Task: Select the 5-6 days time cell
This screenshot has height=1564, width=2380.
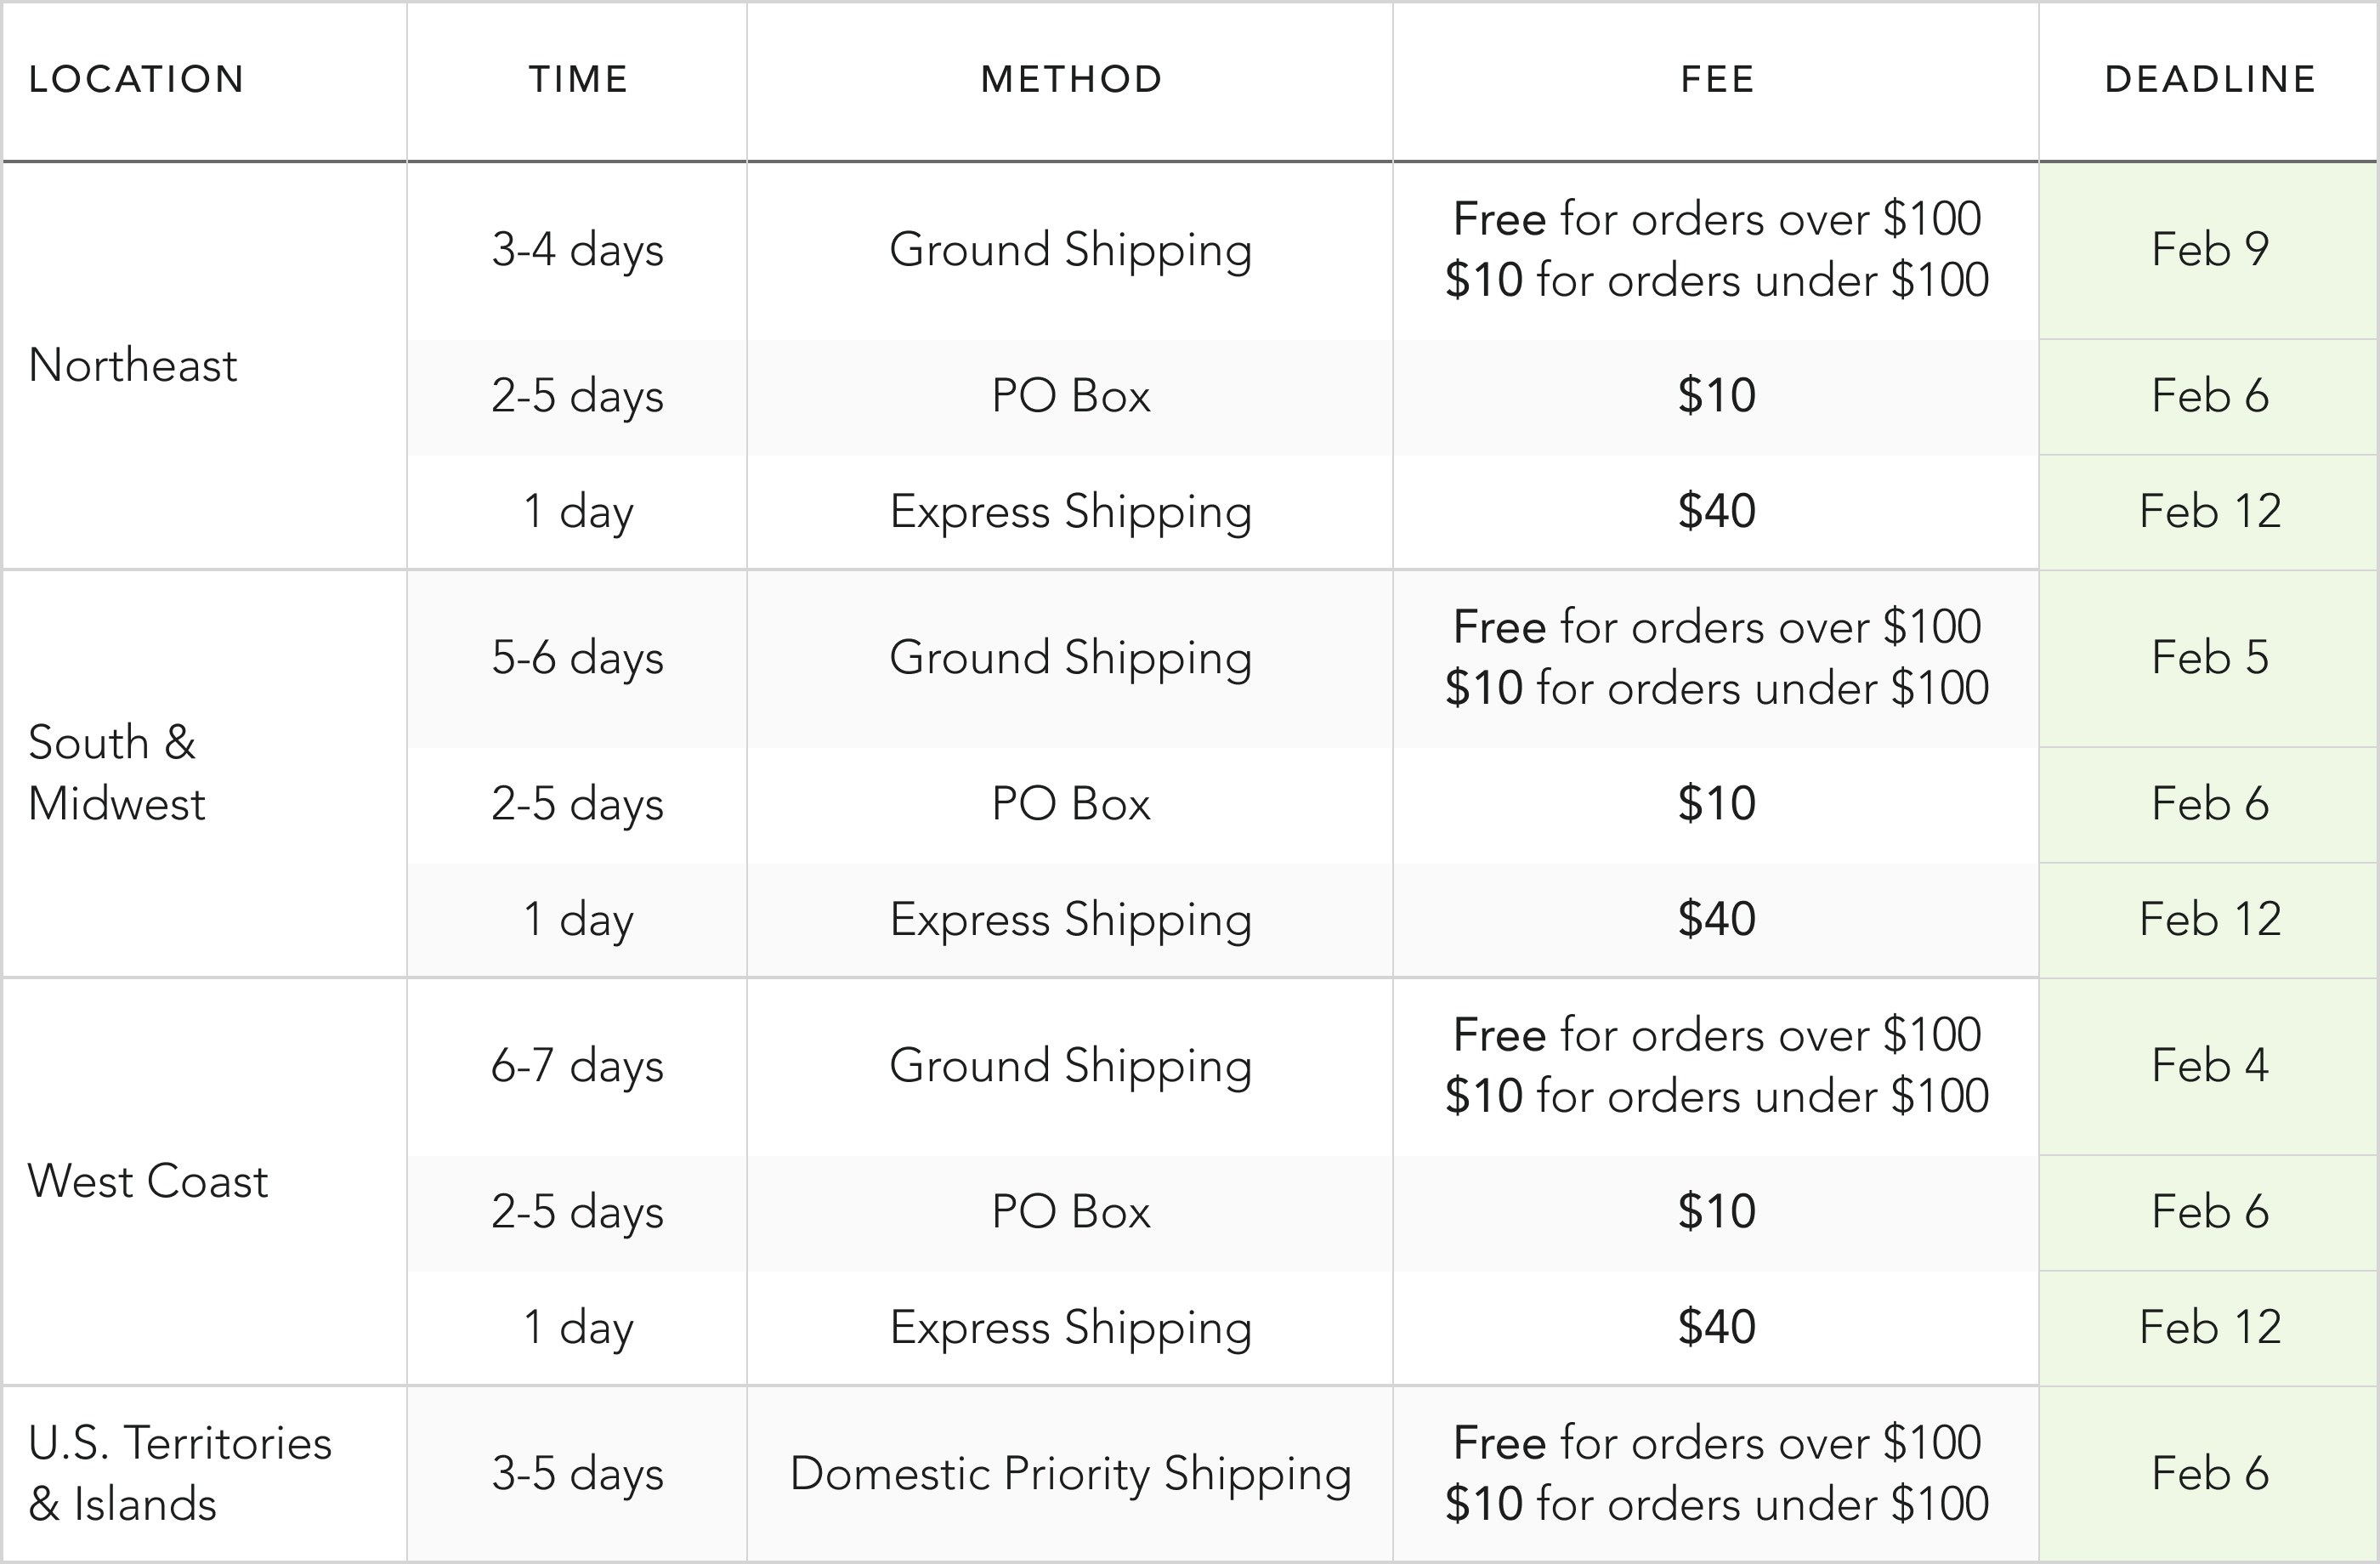Action: [x=577, y=658]
